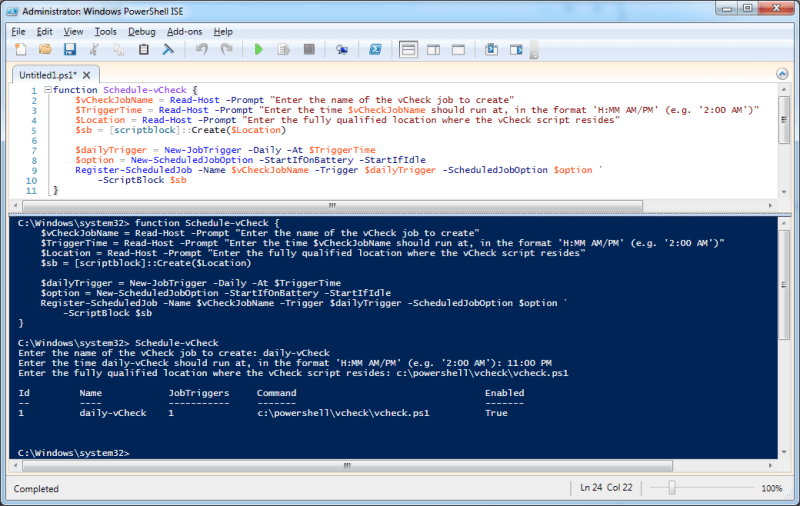
Task: Click the console pane scroll up arrow
Action: (784, 223)
